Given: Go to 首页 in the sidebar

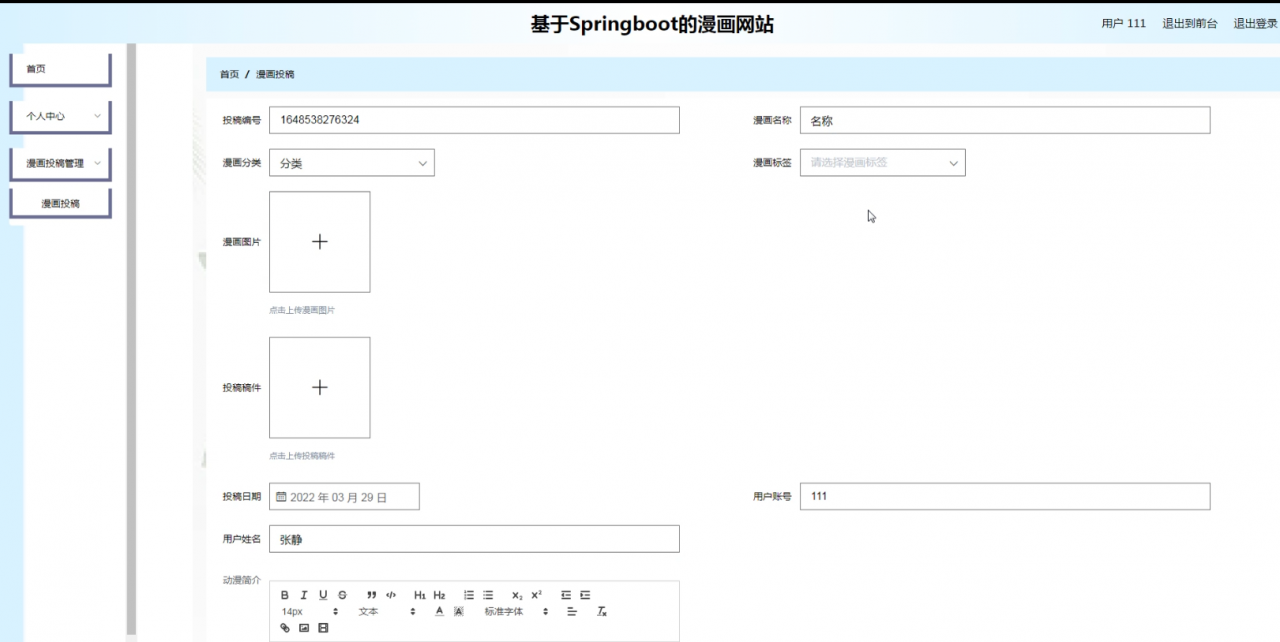Looking at the screenshot, I should click(x=60, y=69).
